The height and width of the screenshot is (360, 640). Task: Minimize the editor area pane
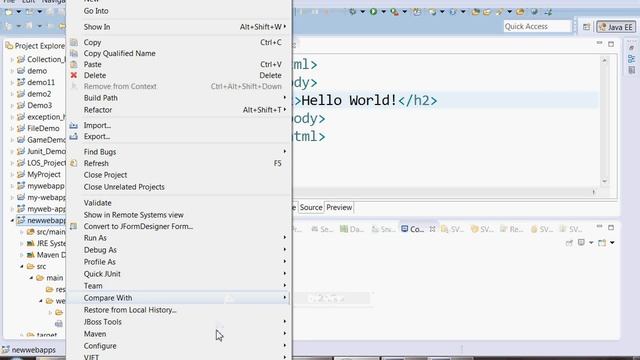coord(599,43)
